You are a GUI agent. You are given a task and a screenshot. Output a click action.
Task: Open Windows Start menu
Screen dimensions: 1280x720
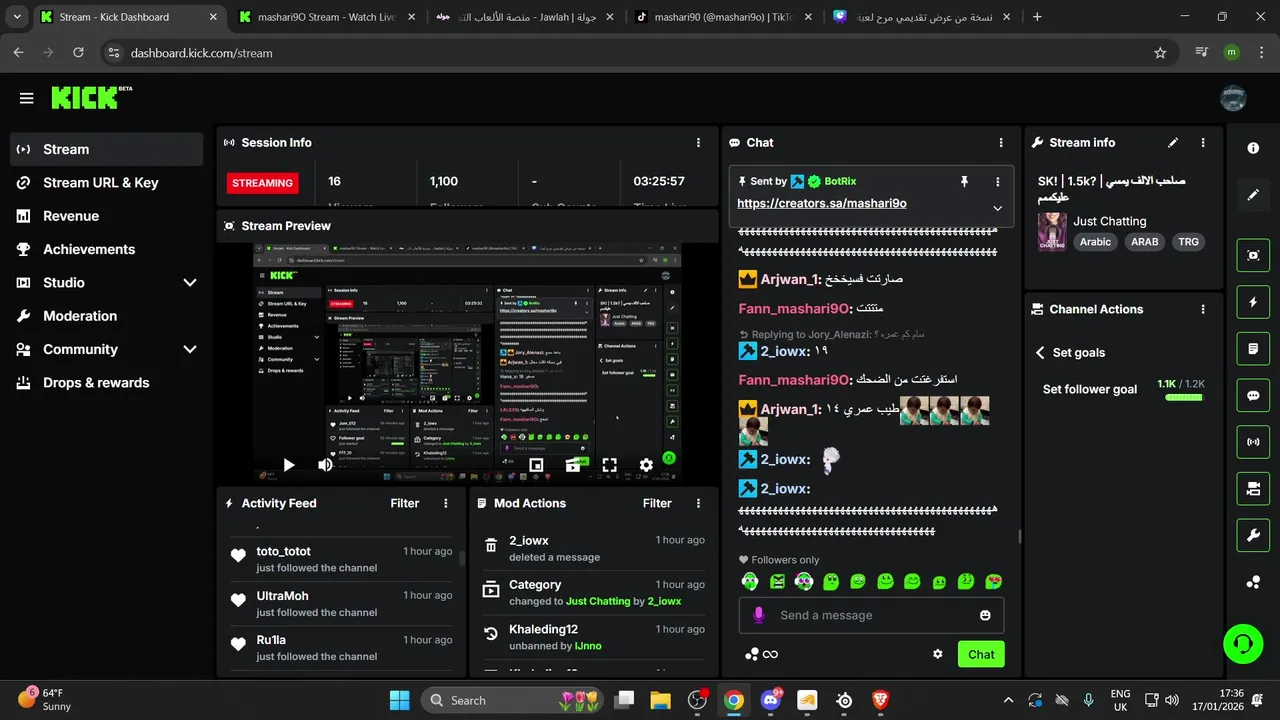[399, 700]
